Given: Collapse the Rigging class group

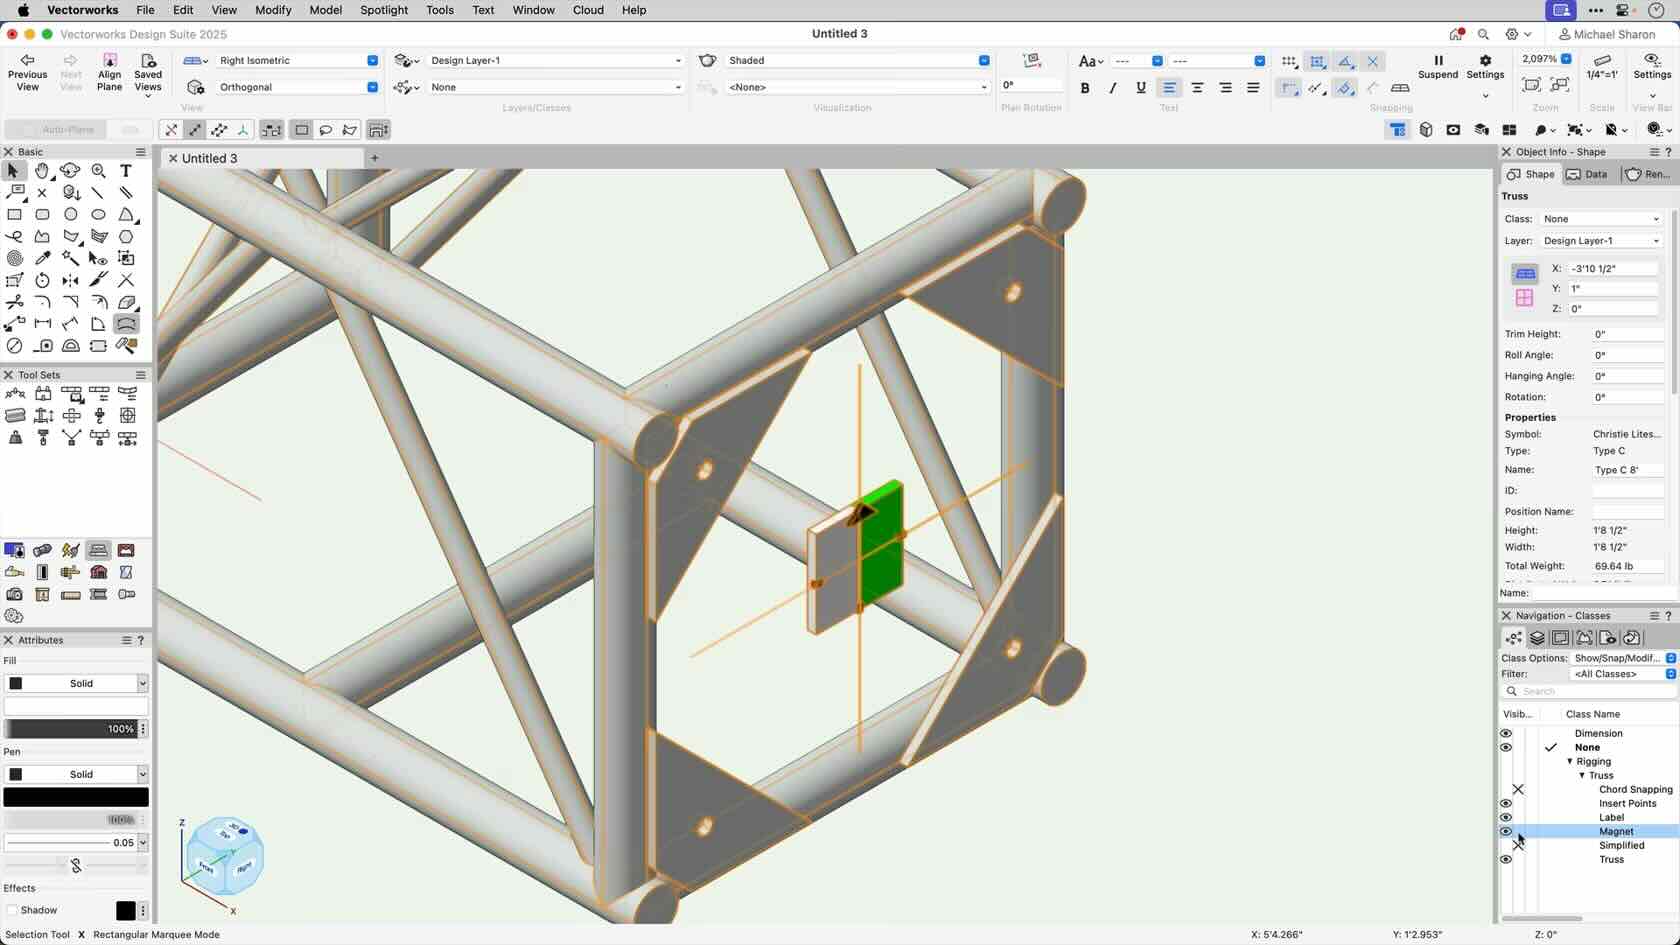Looking at the screenshot, I should 1570,761.
